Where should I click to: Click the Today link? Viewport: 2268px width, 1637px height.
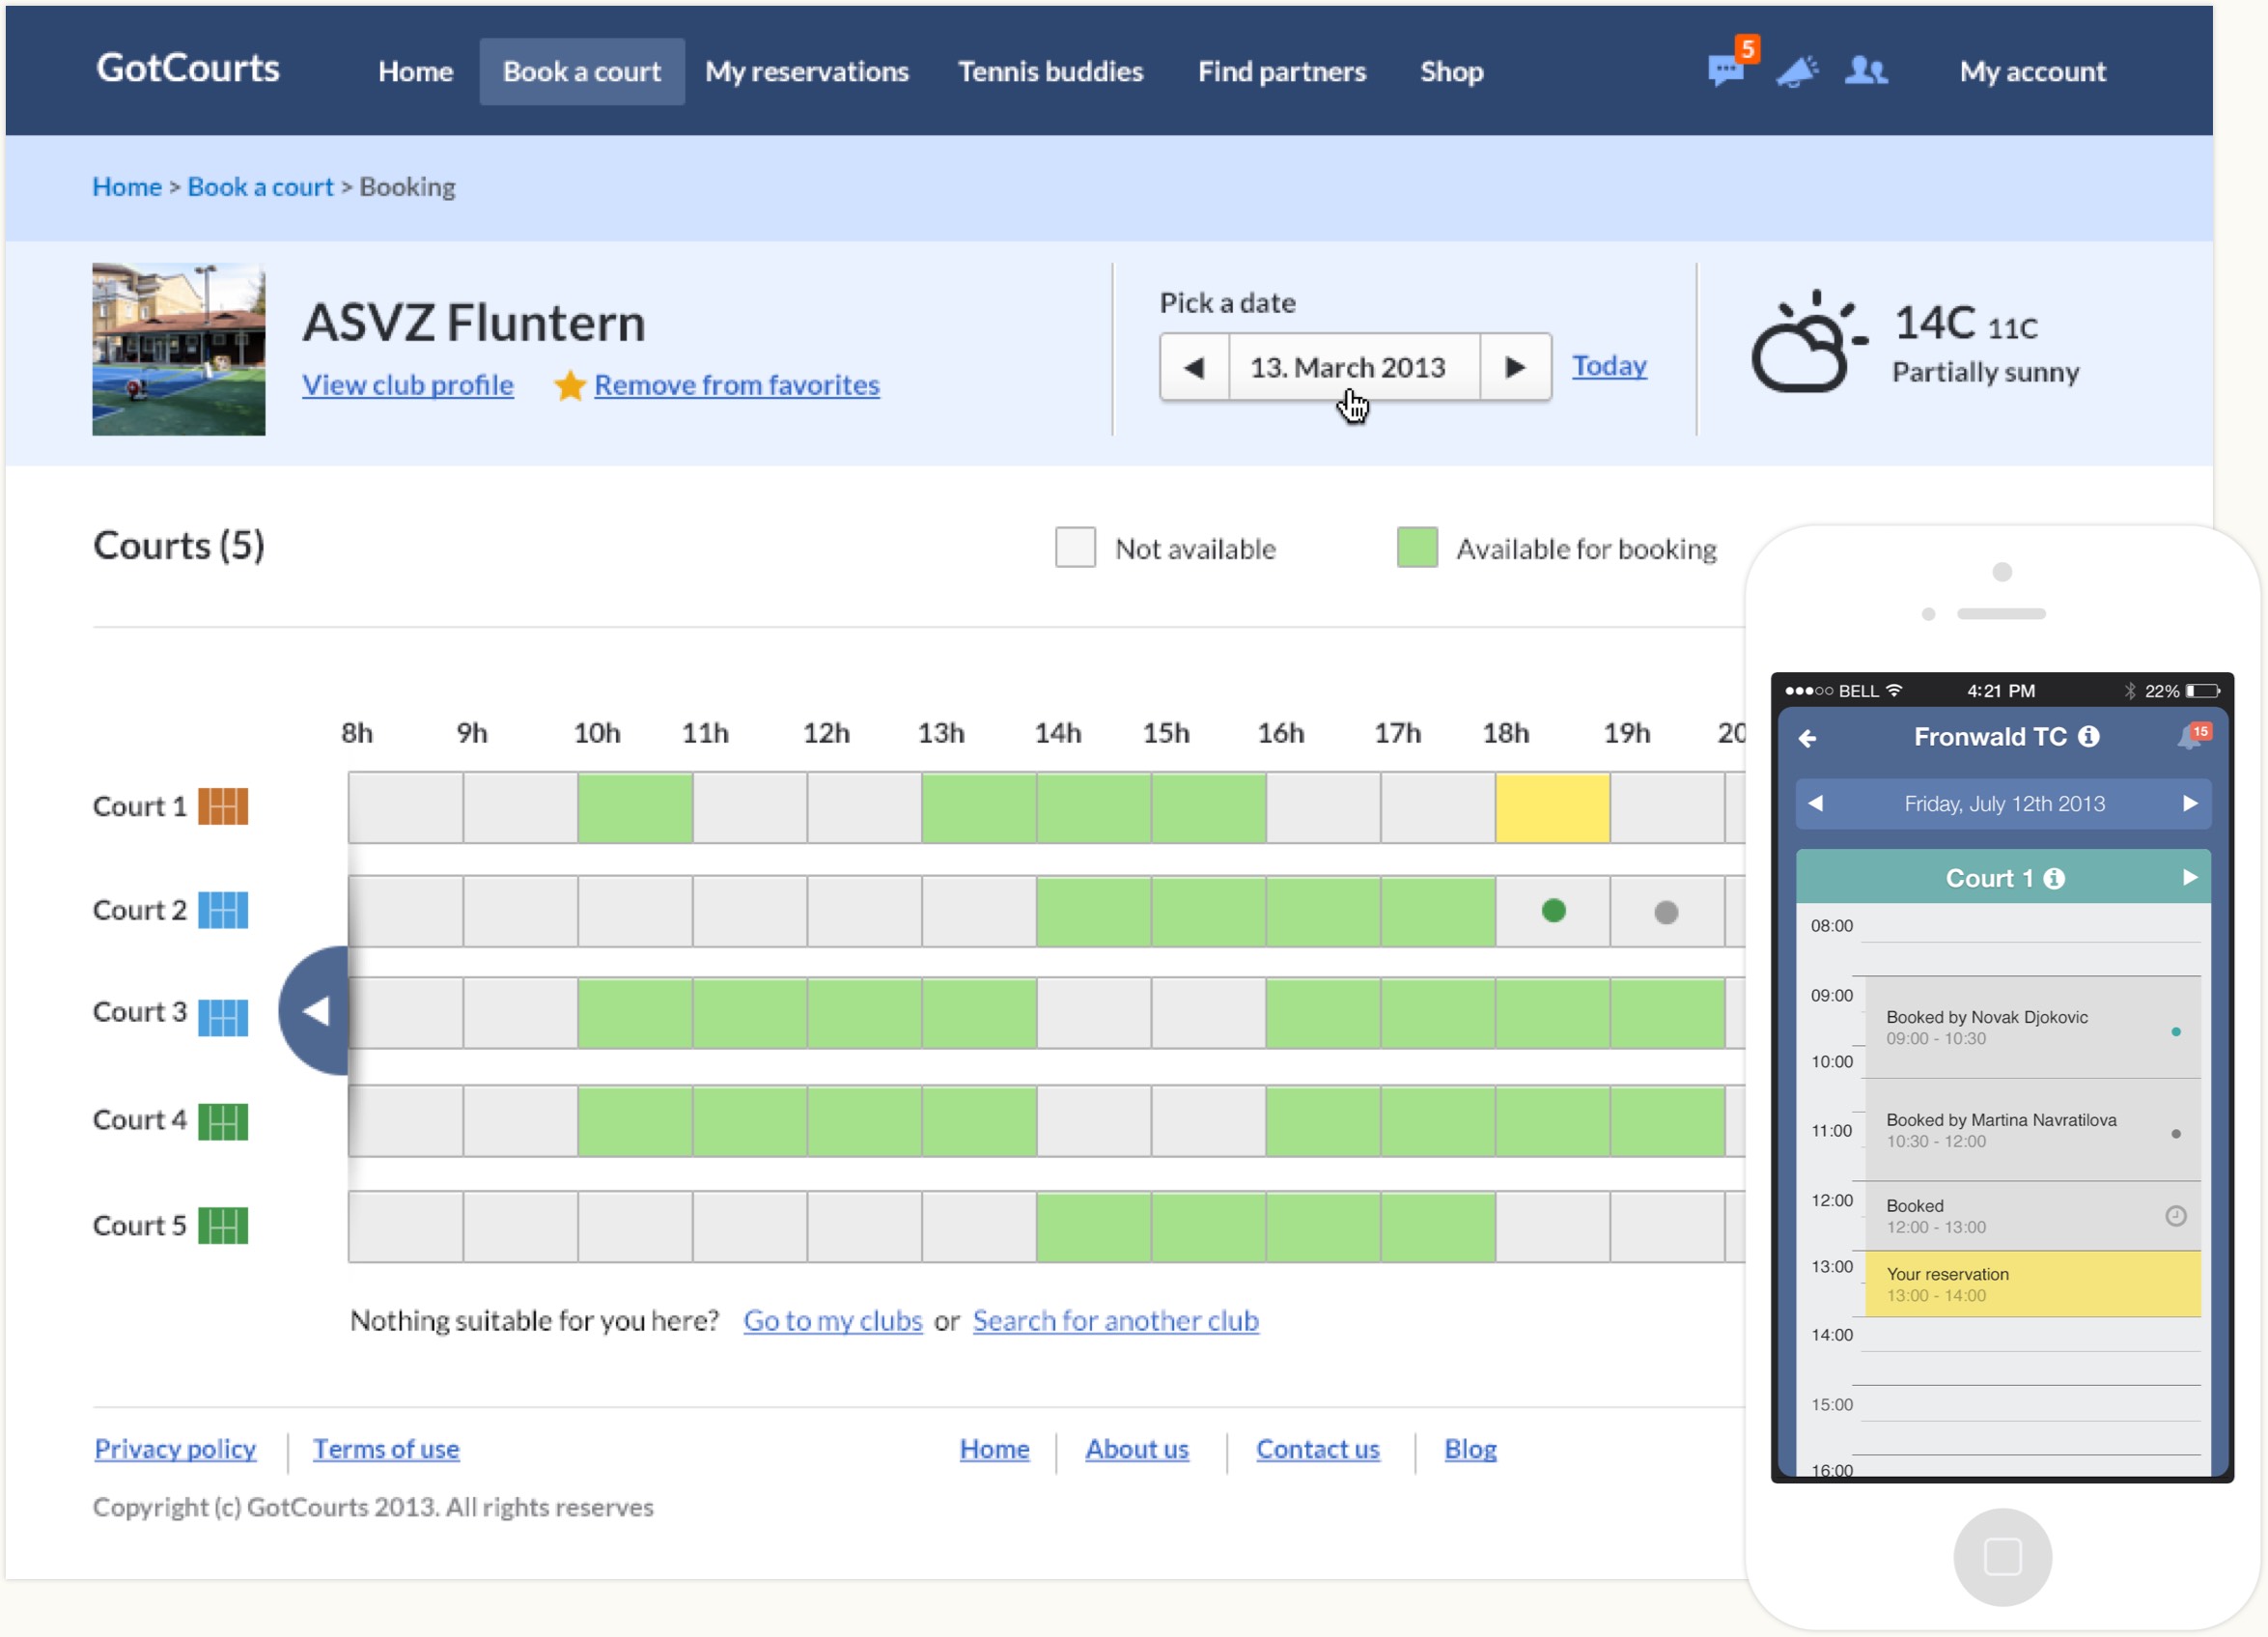coord(1608,366)
